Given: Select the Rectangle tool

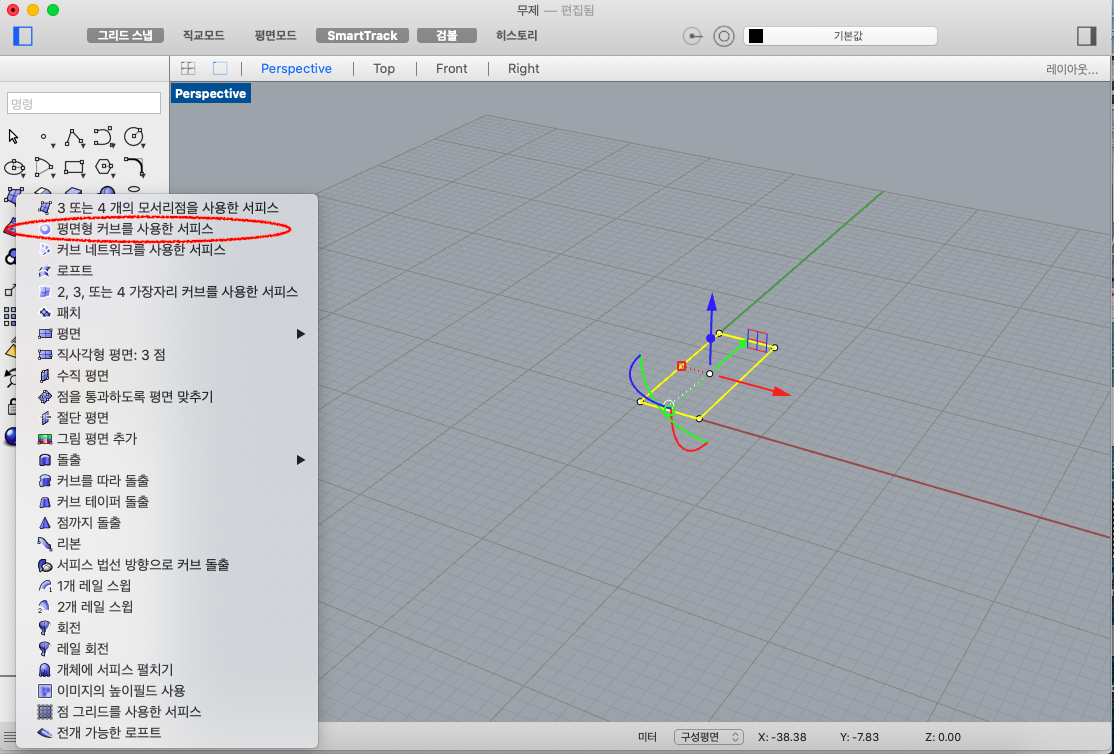Looking at the screenshot, I should point(74,168).
